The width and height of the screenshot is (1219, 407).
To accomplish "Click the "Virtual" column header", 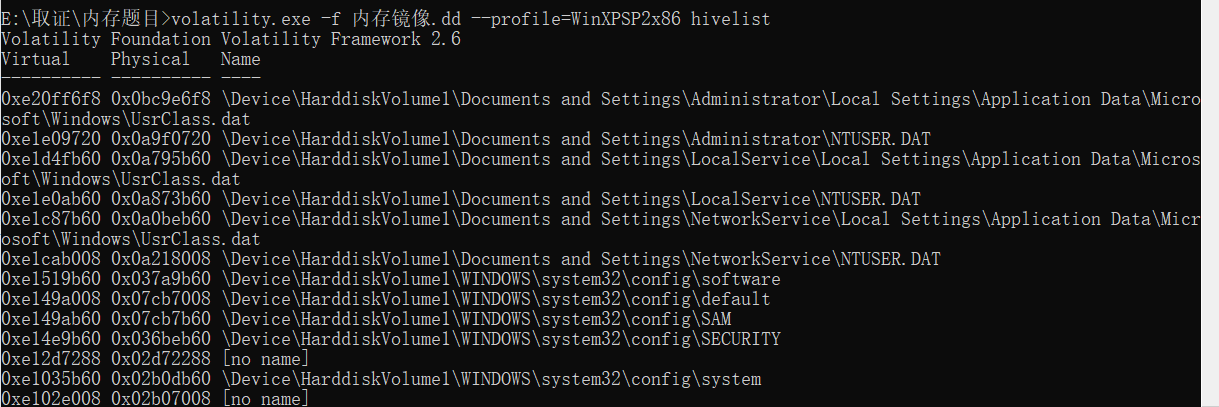I will tap(36, 59).
